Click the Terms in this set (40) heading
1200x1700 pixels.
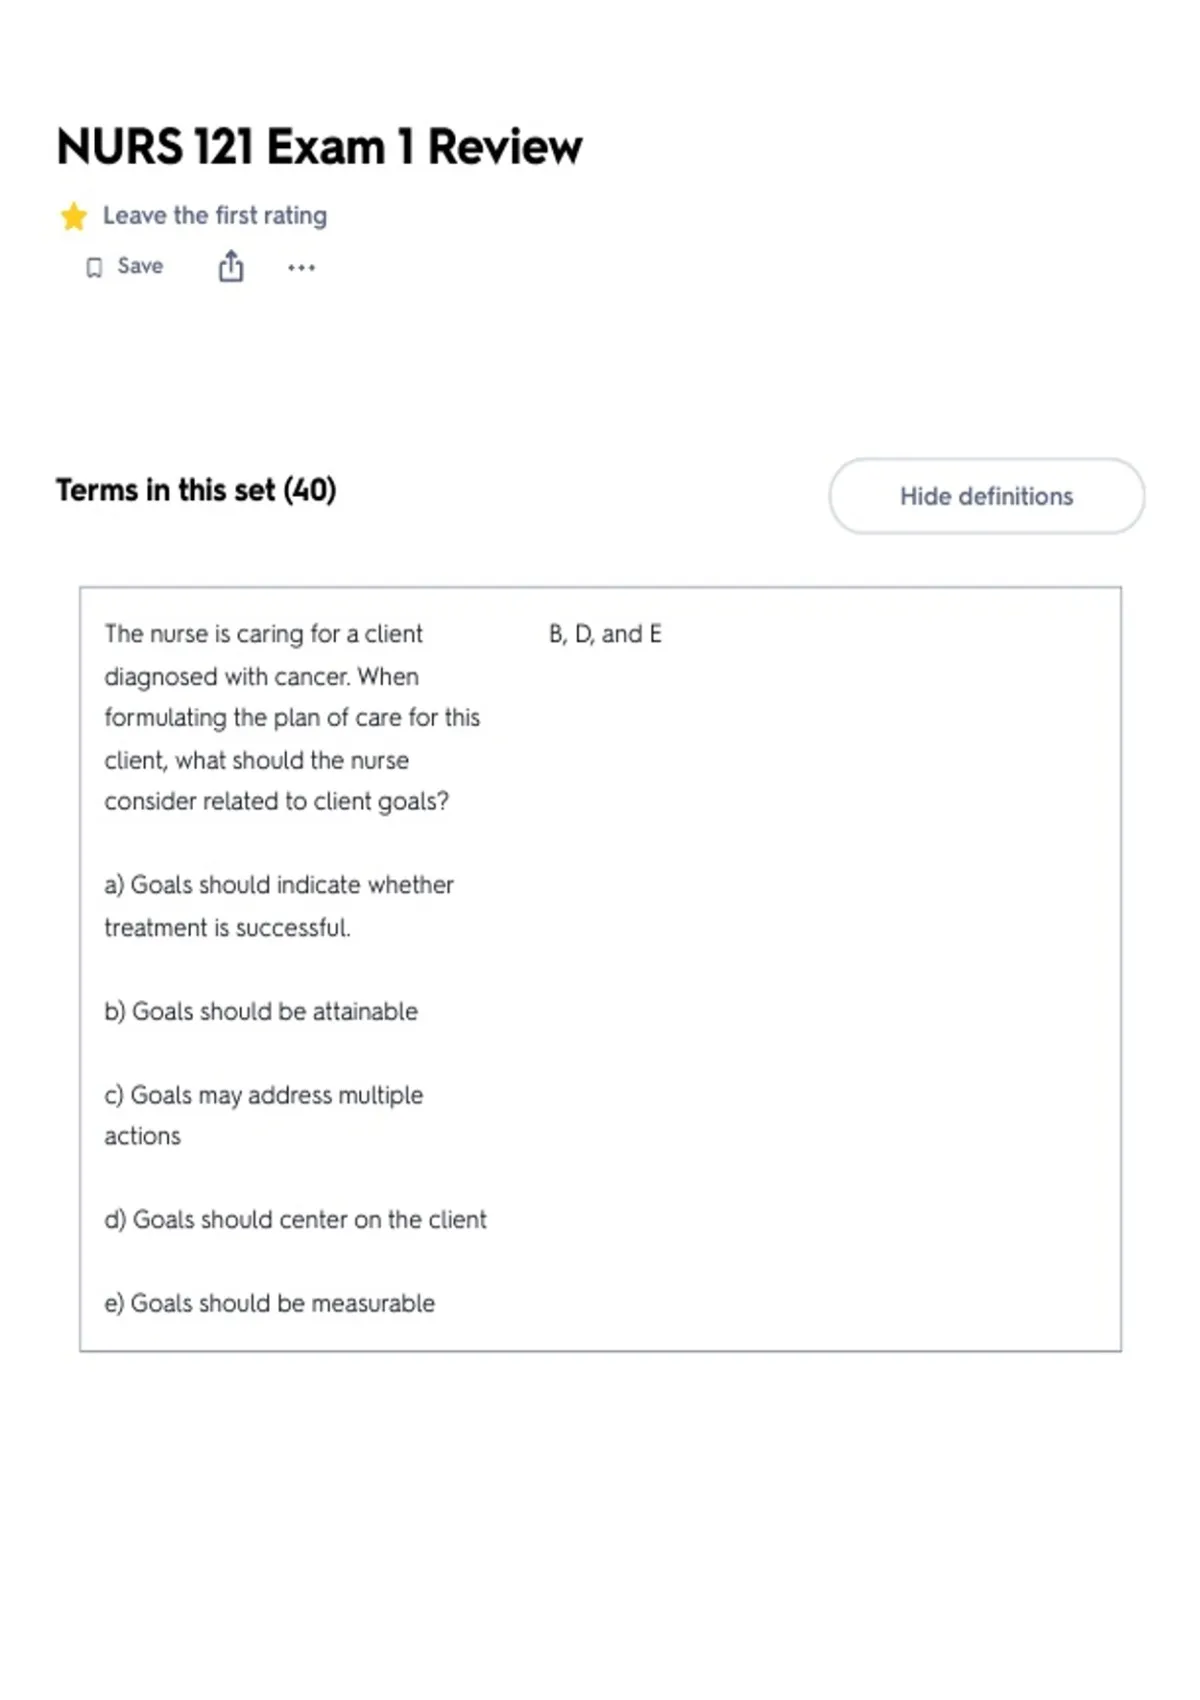tap(196, 490)
